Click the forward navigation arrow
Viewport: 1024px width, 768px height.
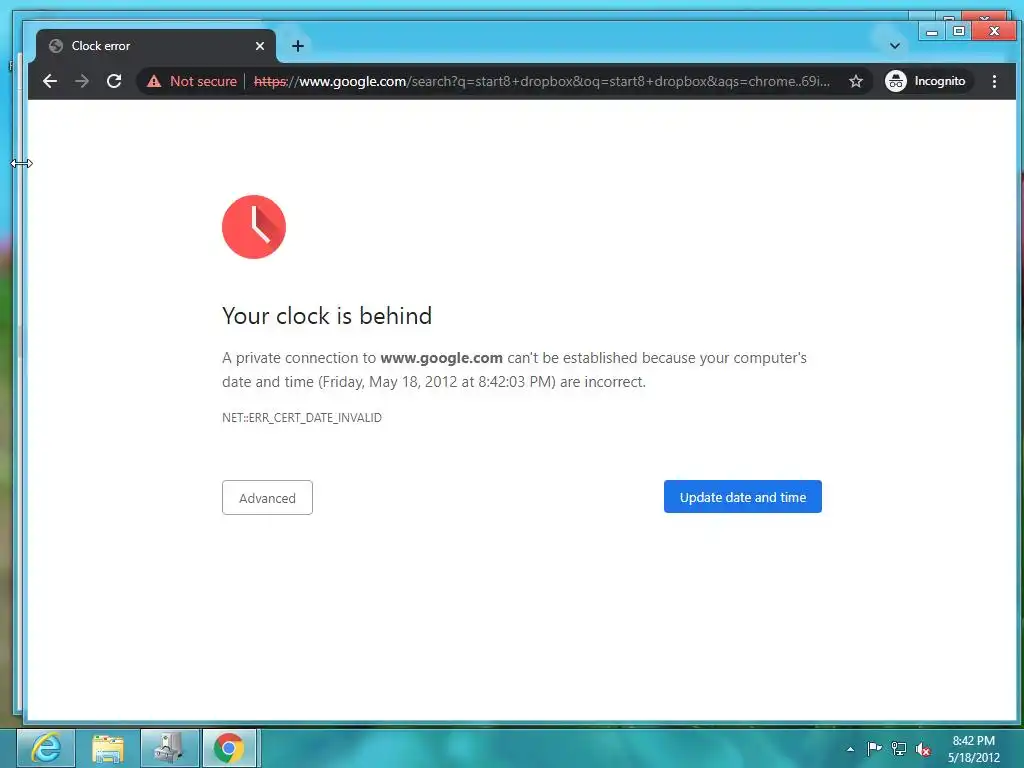[82, 81]
